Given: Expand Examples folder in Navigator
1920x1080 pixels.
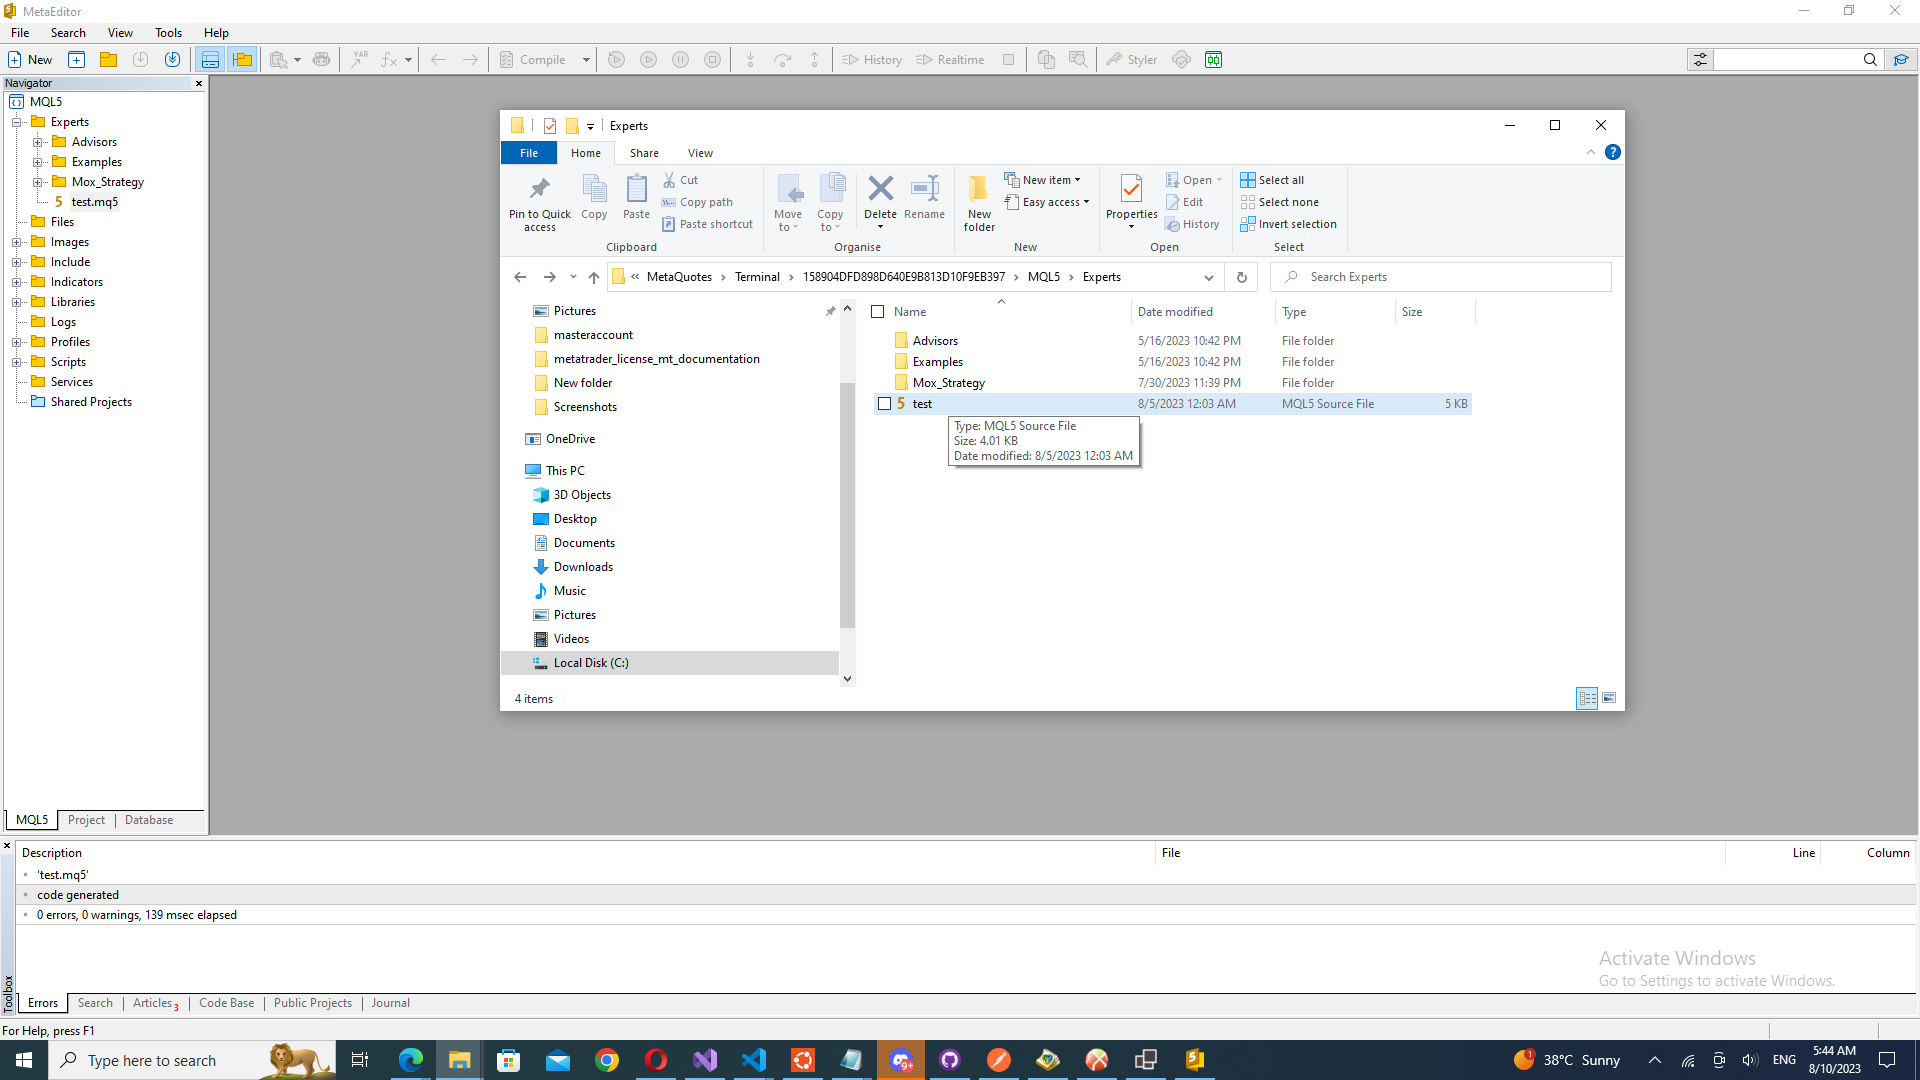Looking at the screenshot, I should [37, 161].
